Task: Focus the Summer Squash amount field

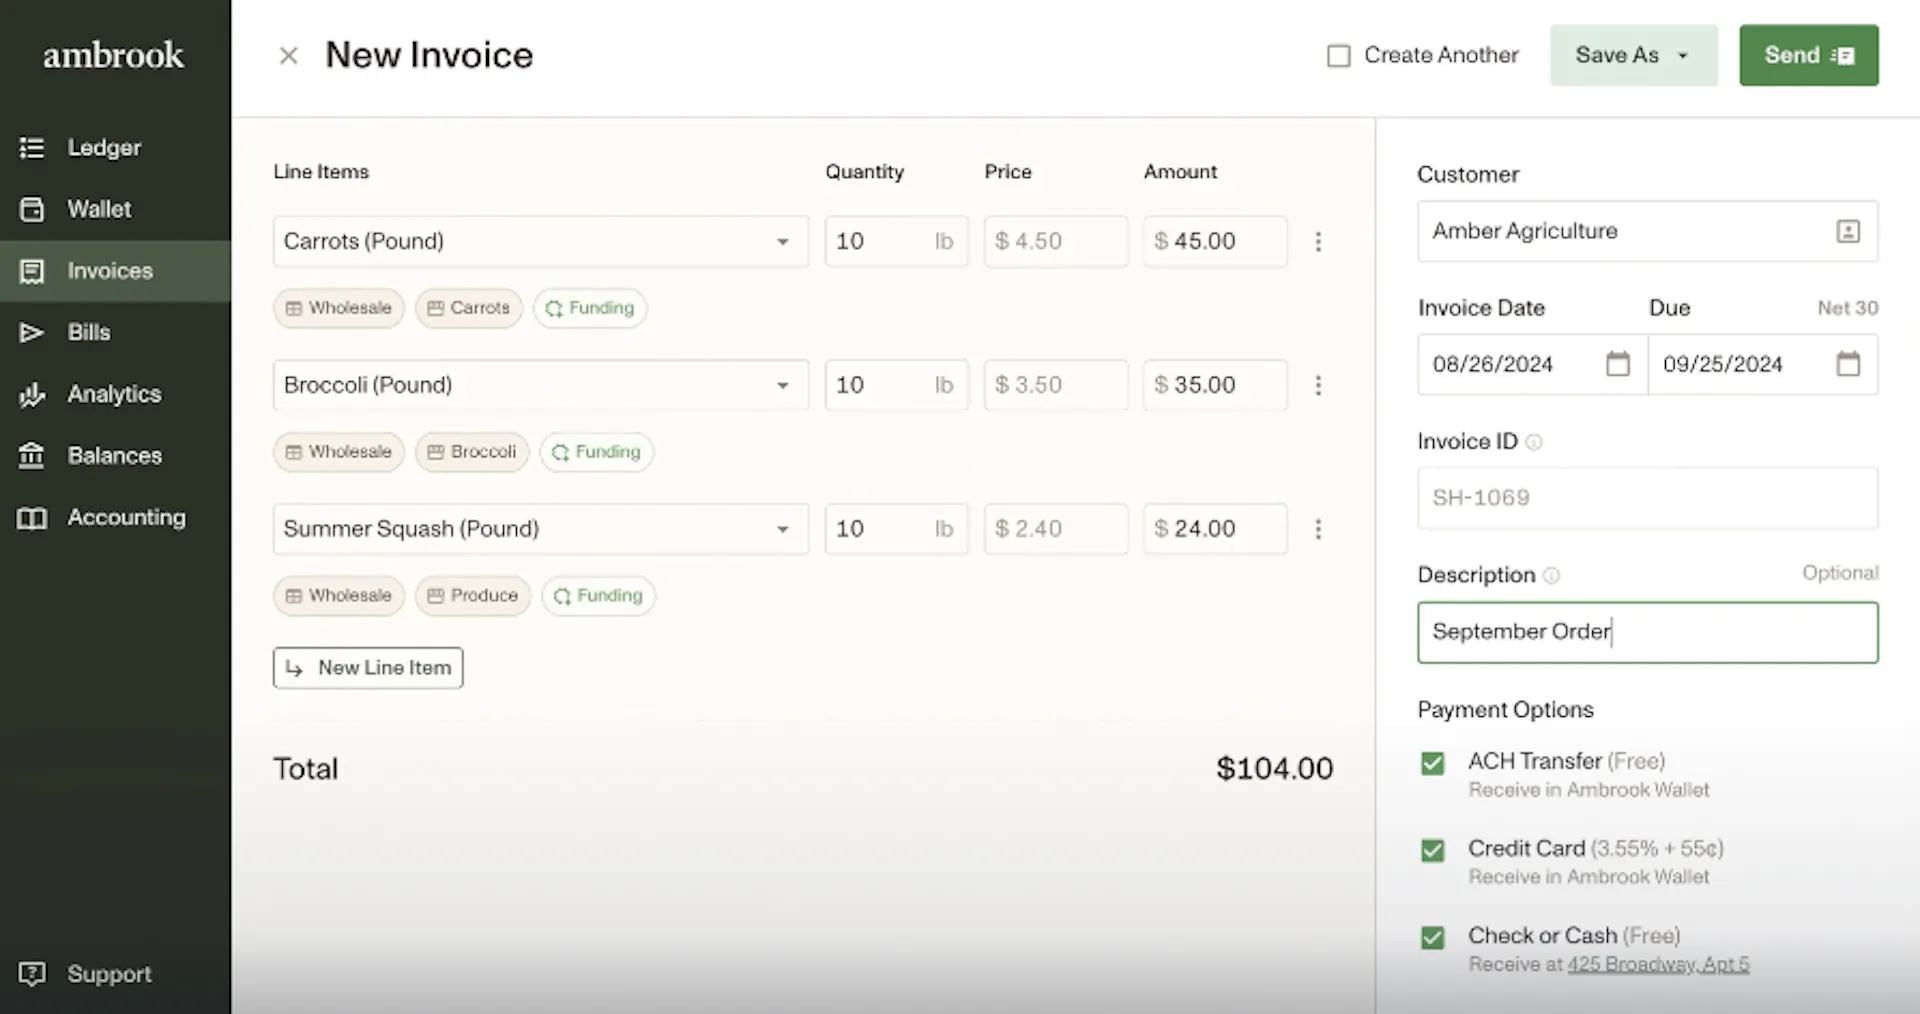Action: (1215, 529)
